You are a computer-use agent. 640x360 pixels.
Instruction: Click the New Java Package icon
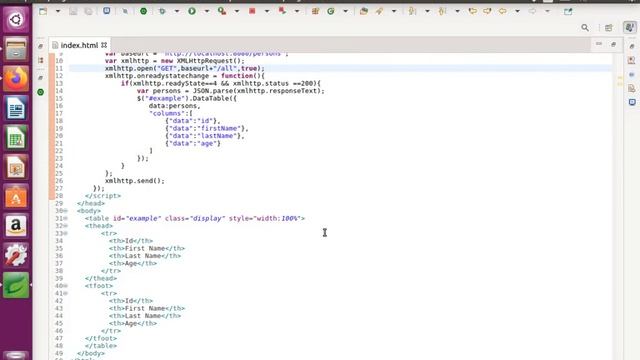315,11
